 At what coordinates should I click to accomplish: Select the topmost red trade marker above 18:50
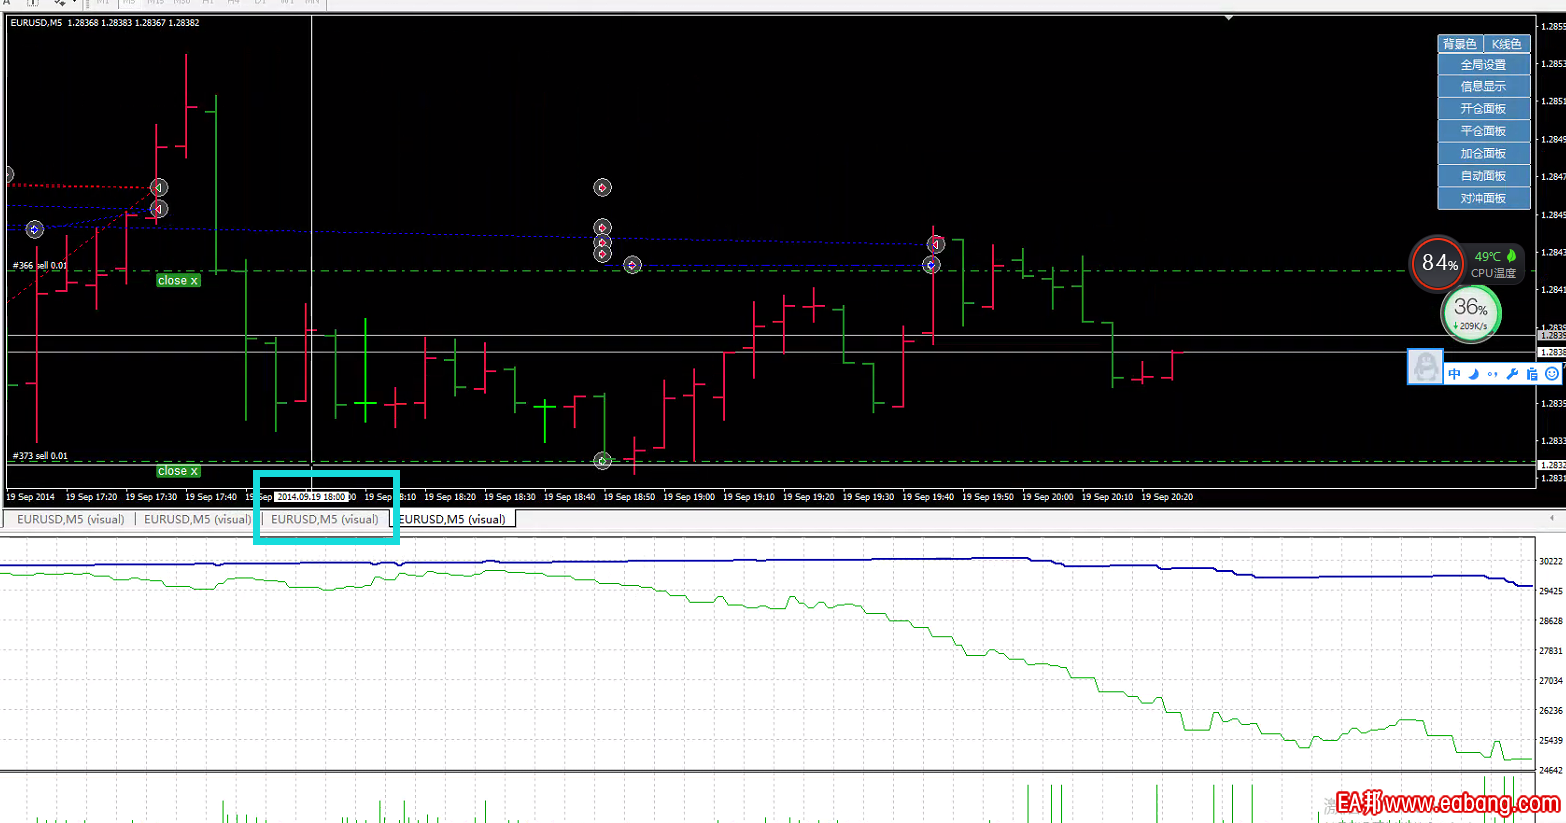[x=602, y=188]
